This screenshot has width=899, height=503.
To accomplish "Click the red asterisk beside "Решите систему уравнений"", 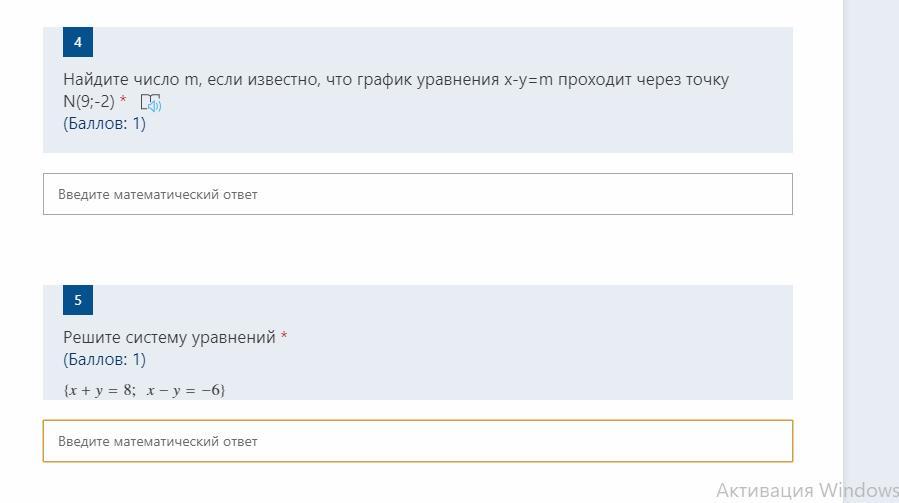I will coord(284,337).
